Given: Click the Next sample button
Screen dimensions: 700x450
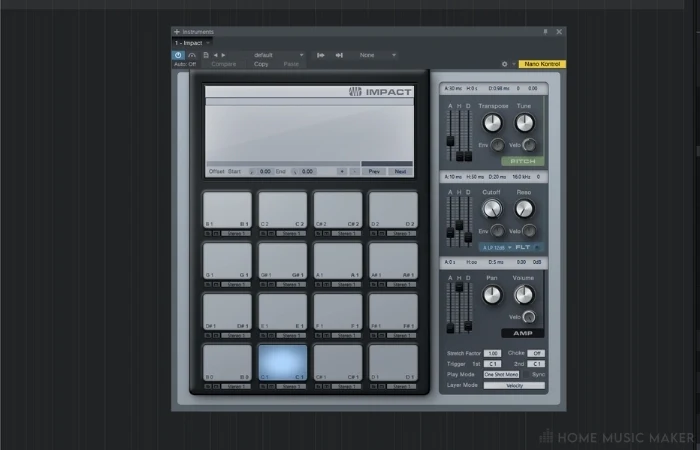Looking at the screenshot, I should (400, 171).
